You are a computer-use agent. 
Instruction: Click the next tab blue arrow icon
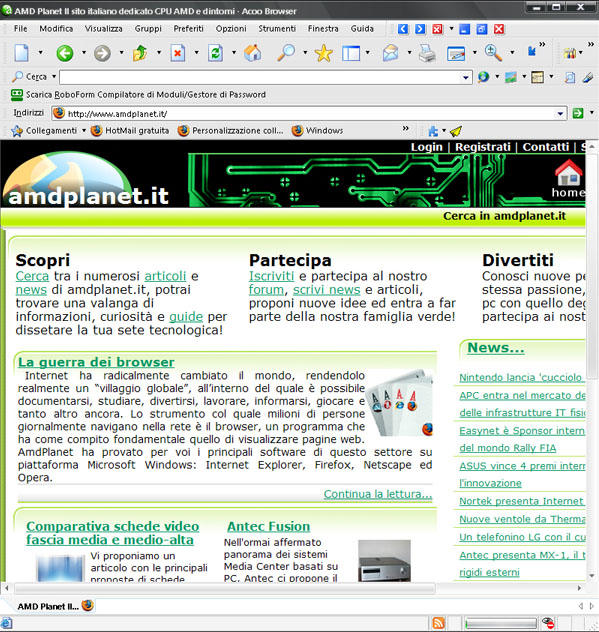click(x=420, y=29)
